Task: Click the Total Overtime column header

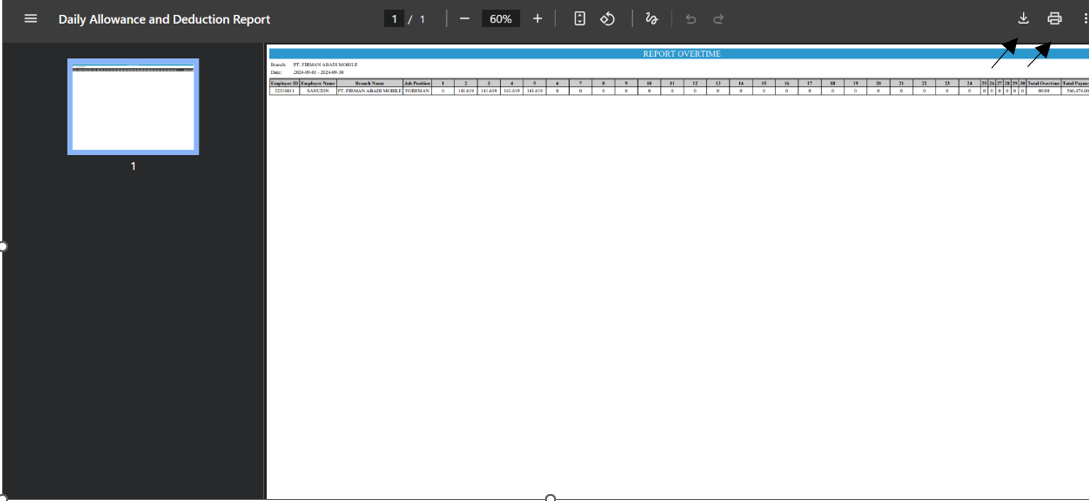Action: [1043, 83]
